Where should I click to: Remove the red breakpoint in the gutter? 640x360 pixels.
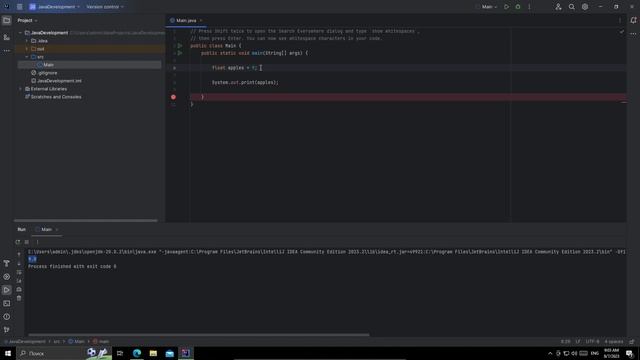click(173, 97)
